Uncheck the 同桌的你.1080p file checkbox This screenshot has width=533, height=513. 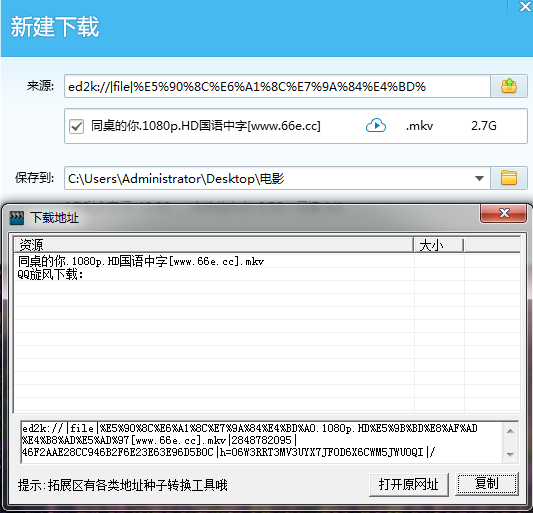click(x=76, y=126)
